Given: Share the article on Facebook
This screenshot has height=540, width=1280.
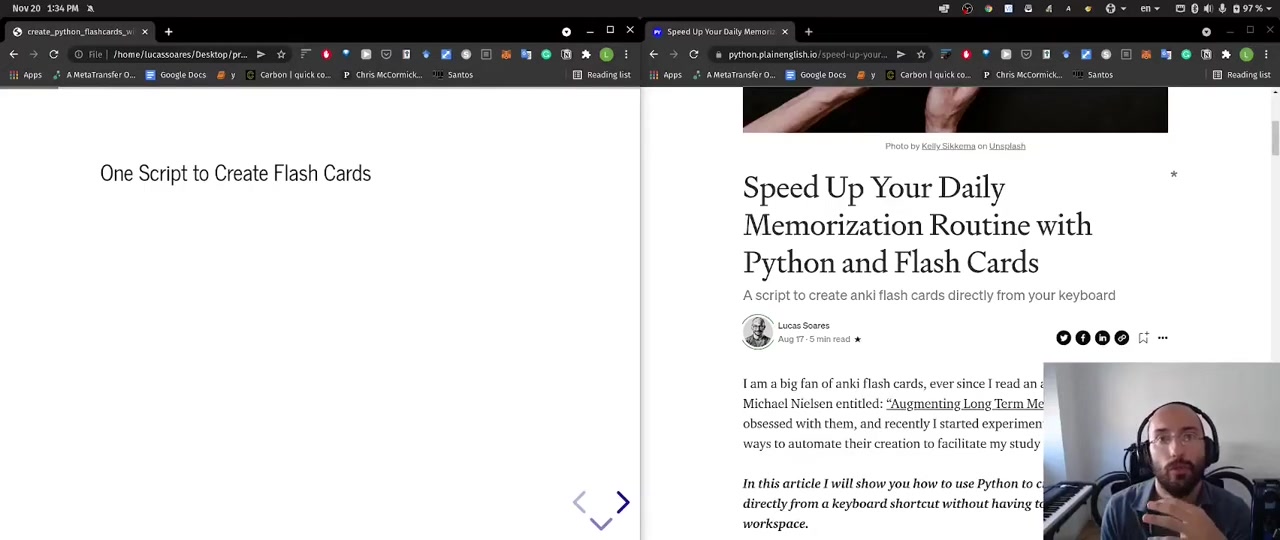Looking at the screenshot, I should (x=1083, y=338).
